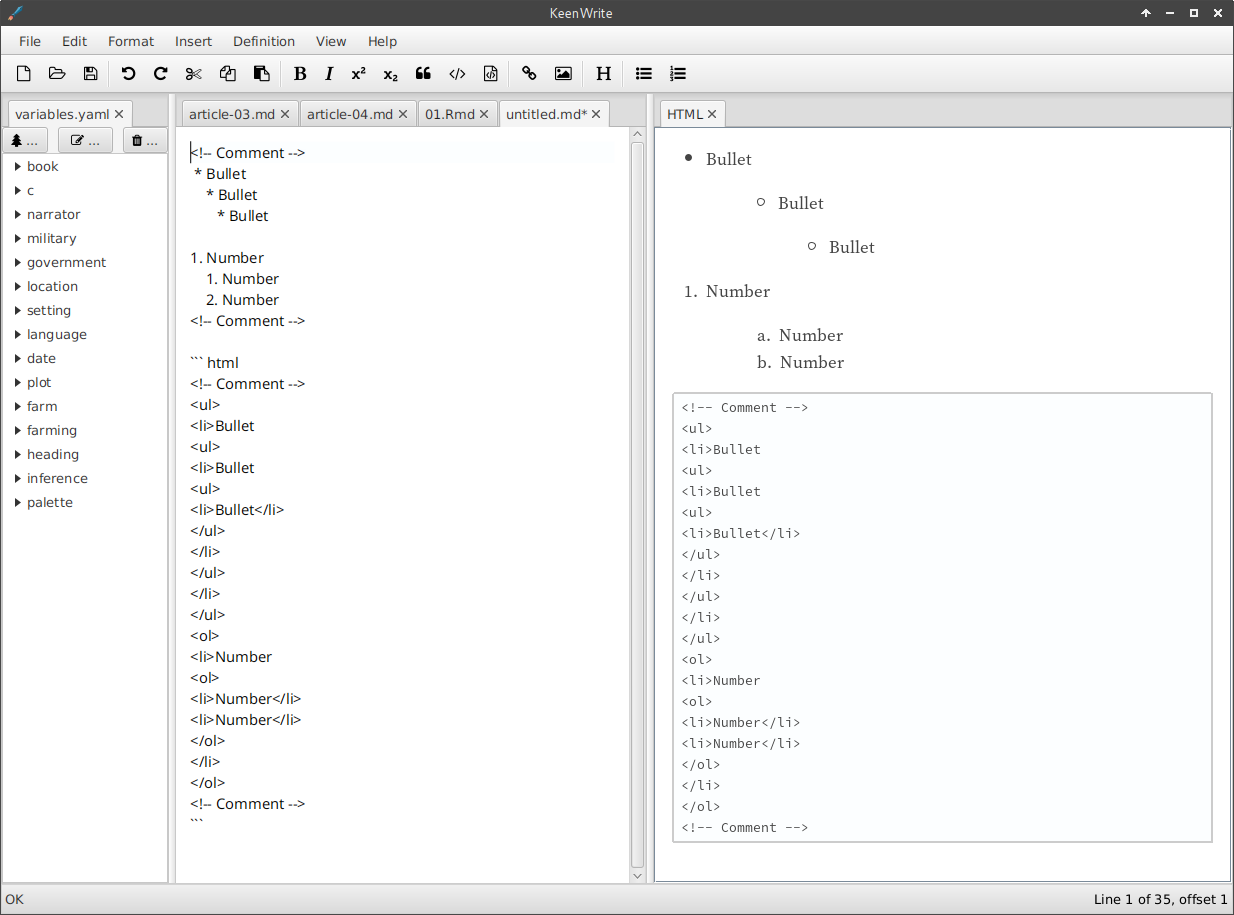Click the editor vertical scrollbar thumb
Screen dimensions: 1234x915
click(638, 505)
